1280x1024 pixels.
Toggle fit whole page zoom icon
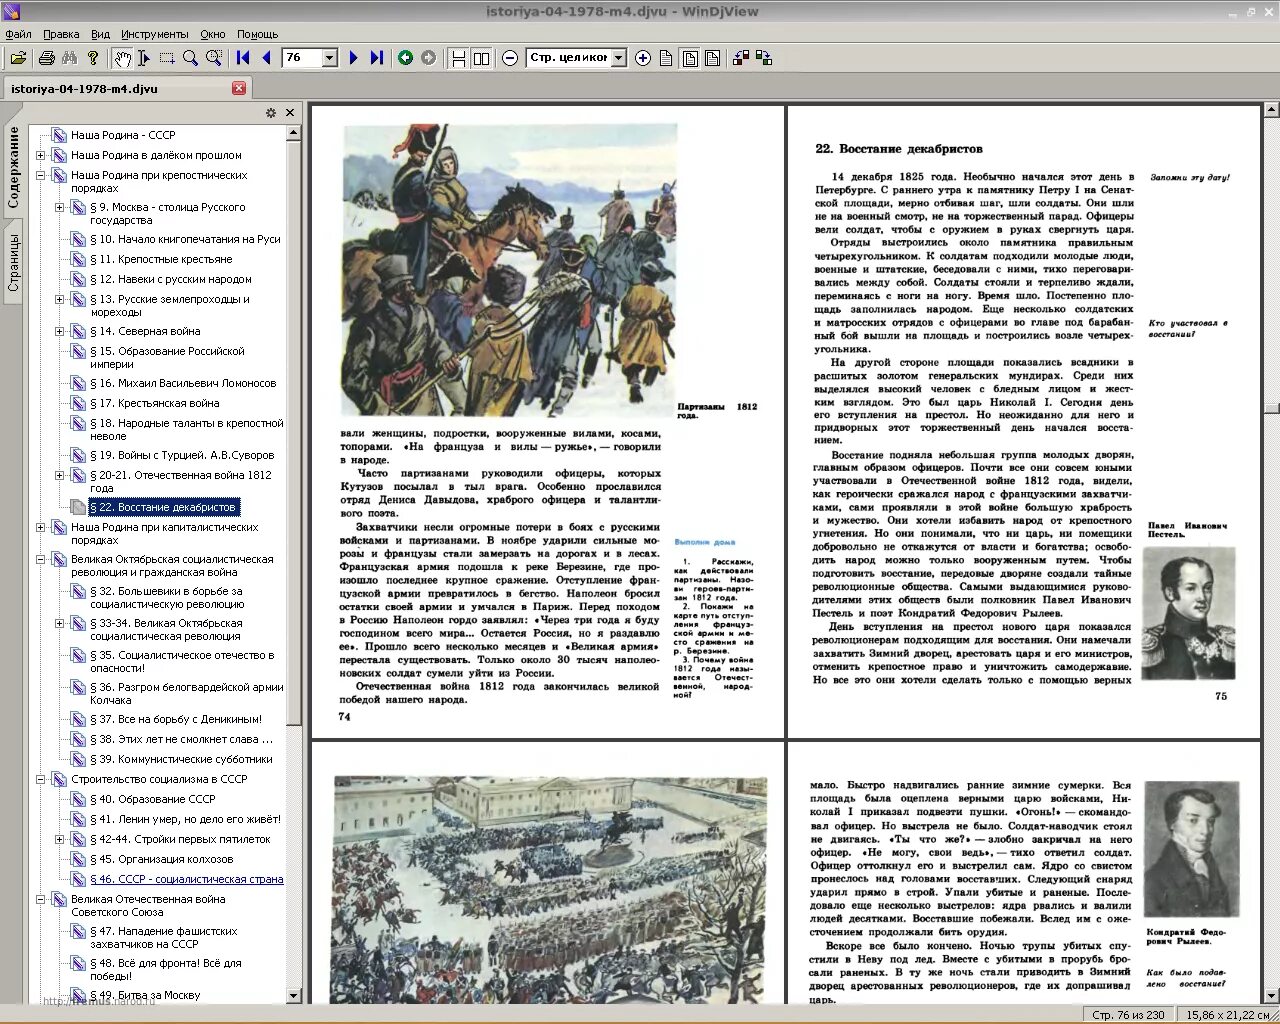[690, 58]
